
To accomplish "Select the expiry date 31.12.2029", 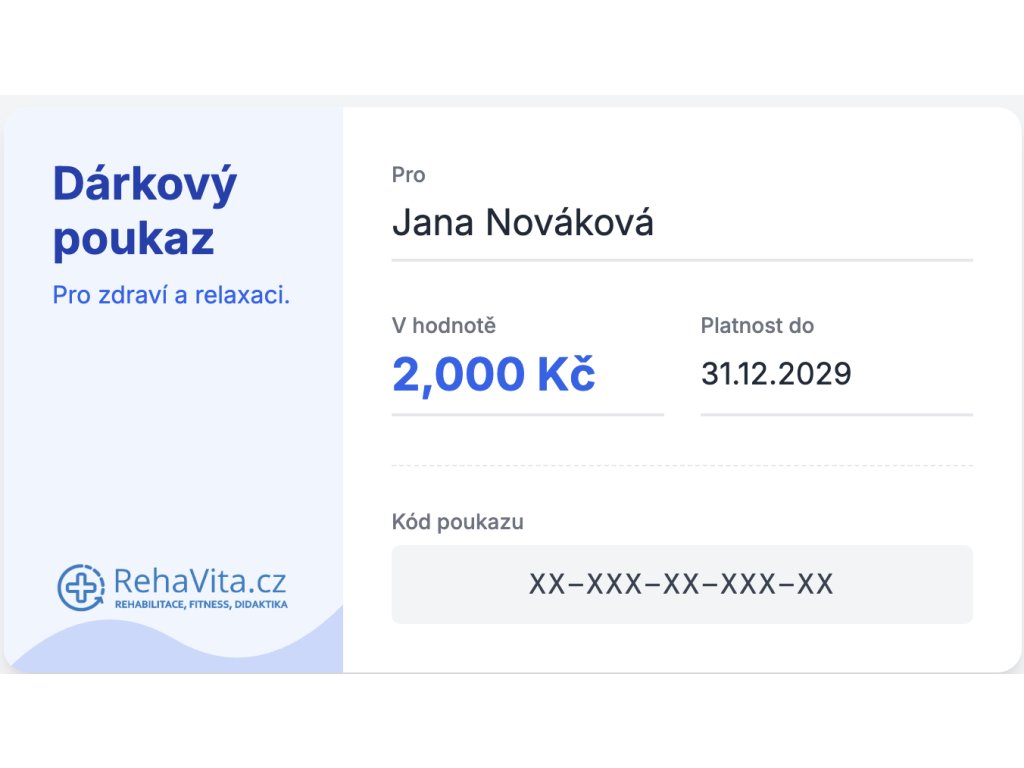I will tap(776, 374).
